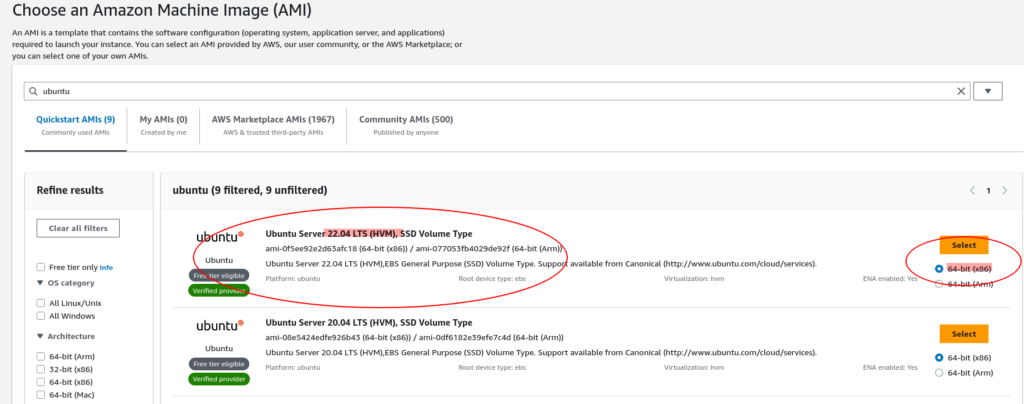Click Refine results heading

70,191
